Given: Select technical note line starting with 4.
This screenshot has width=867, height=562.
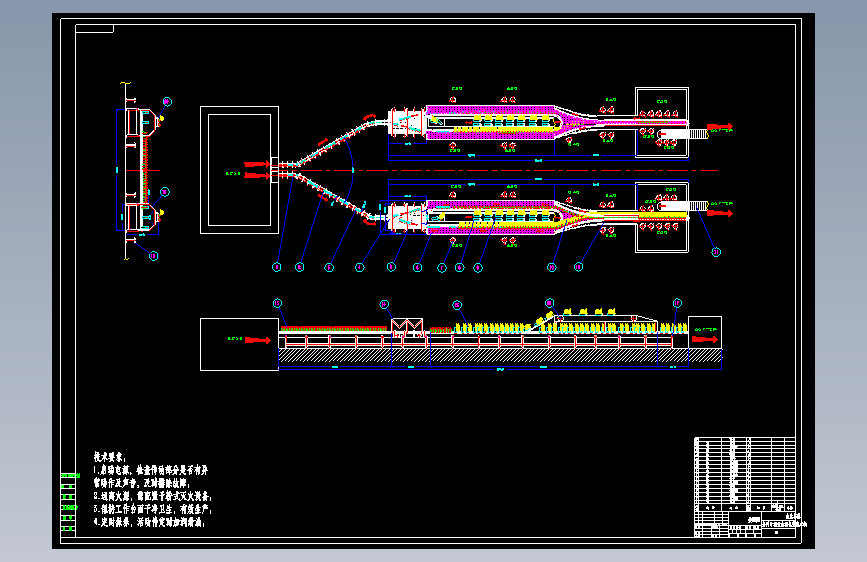Looking at the screenshot, I should click(149, 522).
